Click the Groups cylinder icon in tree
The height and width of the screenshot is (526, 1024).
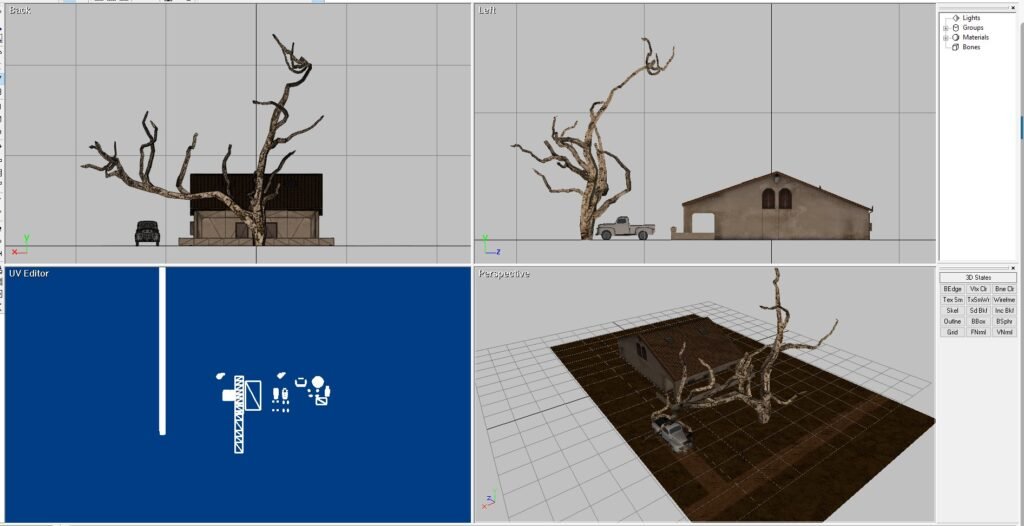point(955,28)
